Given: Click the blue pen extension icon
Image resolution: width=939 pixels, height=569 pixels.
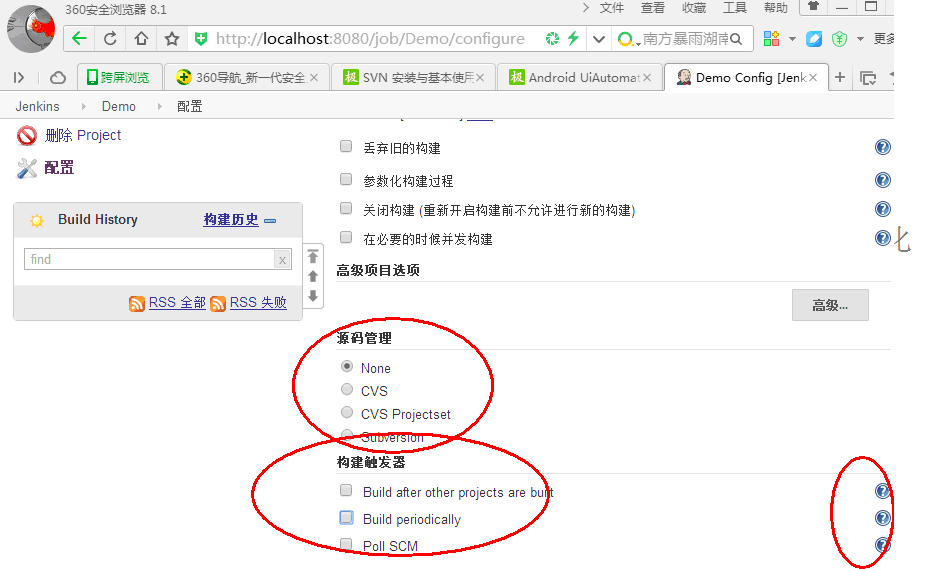Looking at the screenshot, I should (814, 39).
